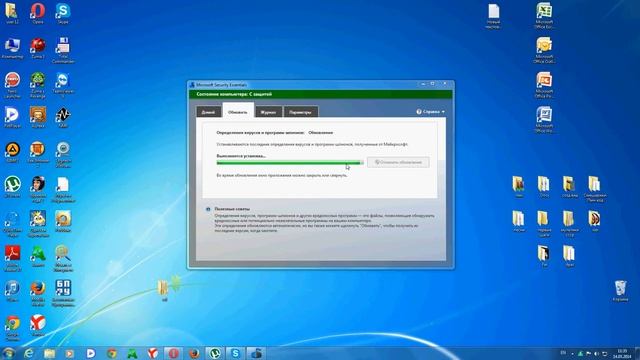Open the PotPlayer desktop shortcut
This screenshot has width=640, height=360.
click(x=12, y=117)
